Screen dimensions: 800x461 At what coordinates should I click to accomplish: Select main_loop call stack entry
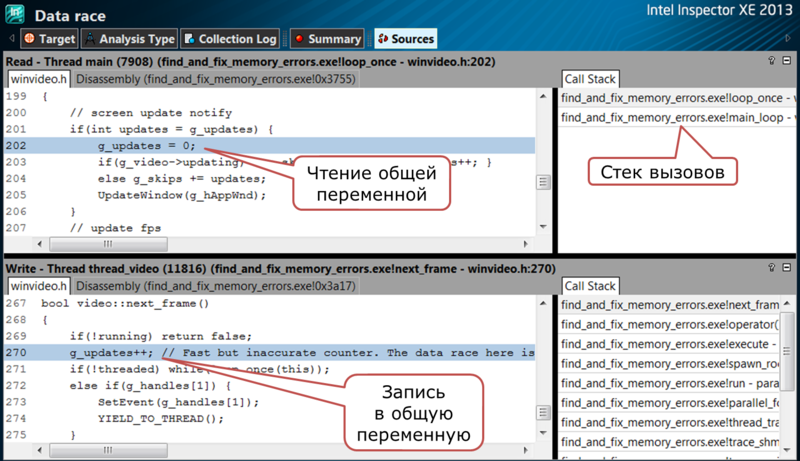[x=677, y=117]
